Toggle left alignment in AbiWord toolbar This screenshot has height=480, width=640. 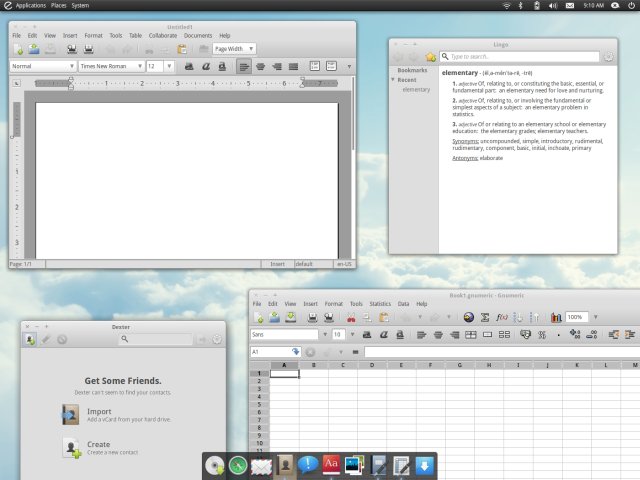point(245,66)
